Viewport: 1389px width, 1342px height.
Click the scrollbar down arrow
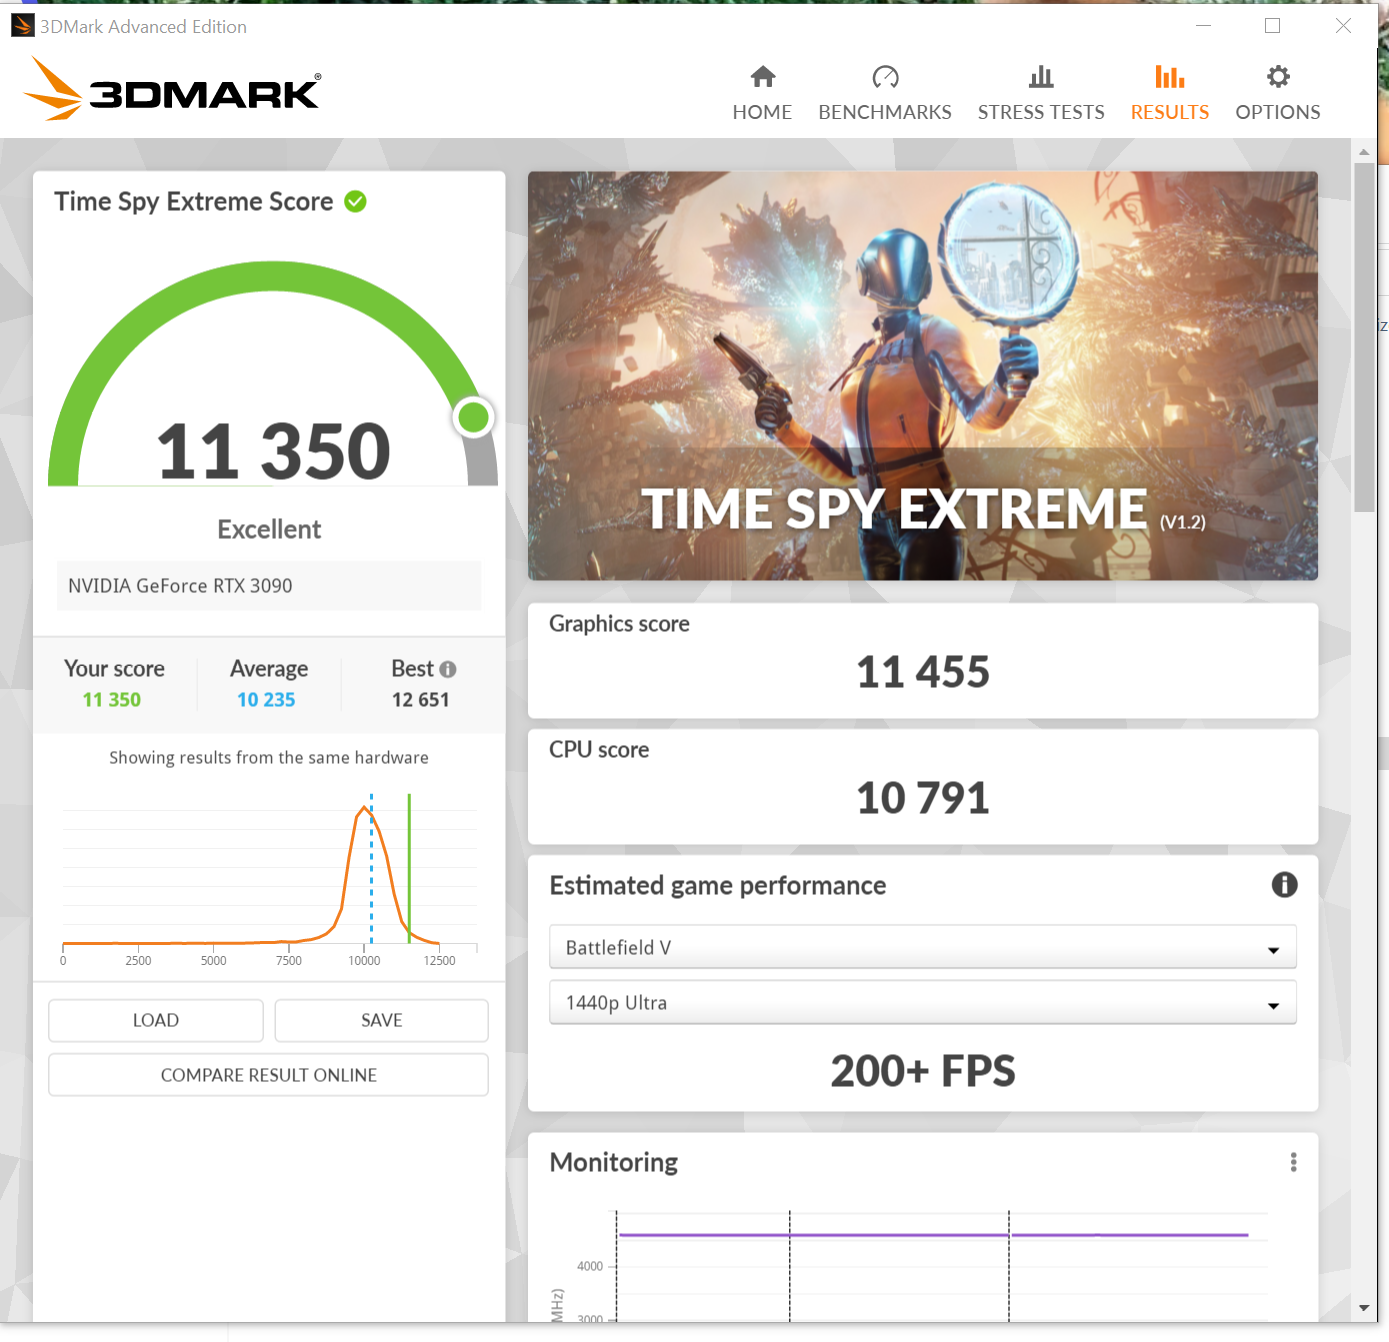tap(1364, 1307)
